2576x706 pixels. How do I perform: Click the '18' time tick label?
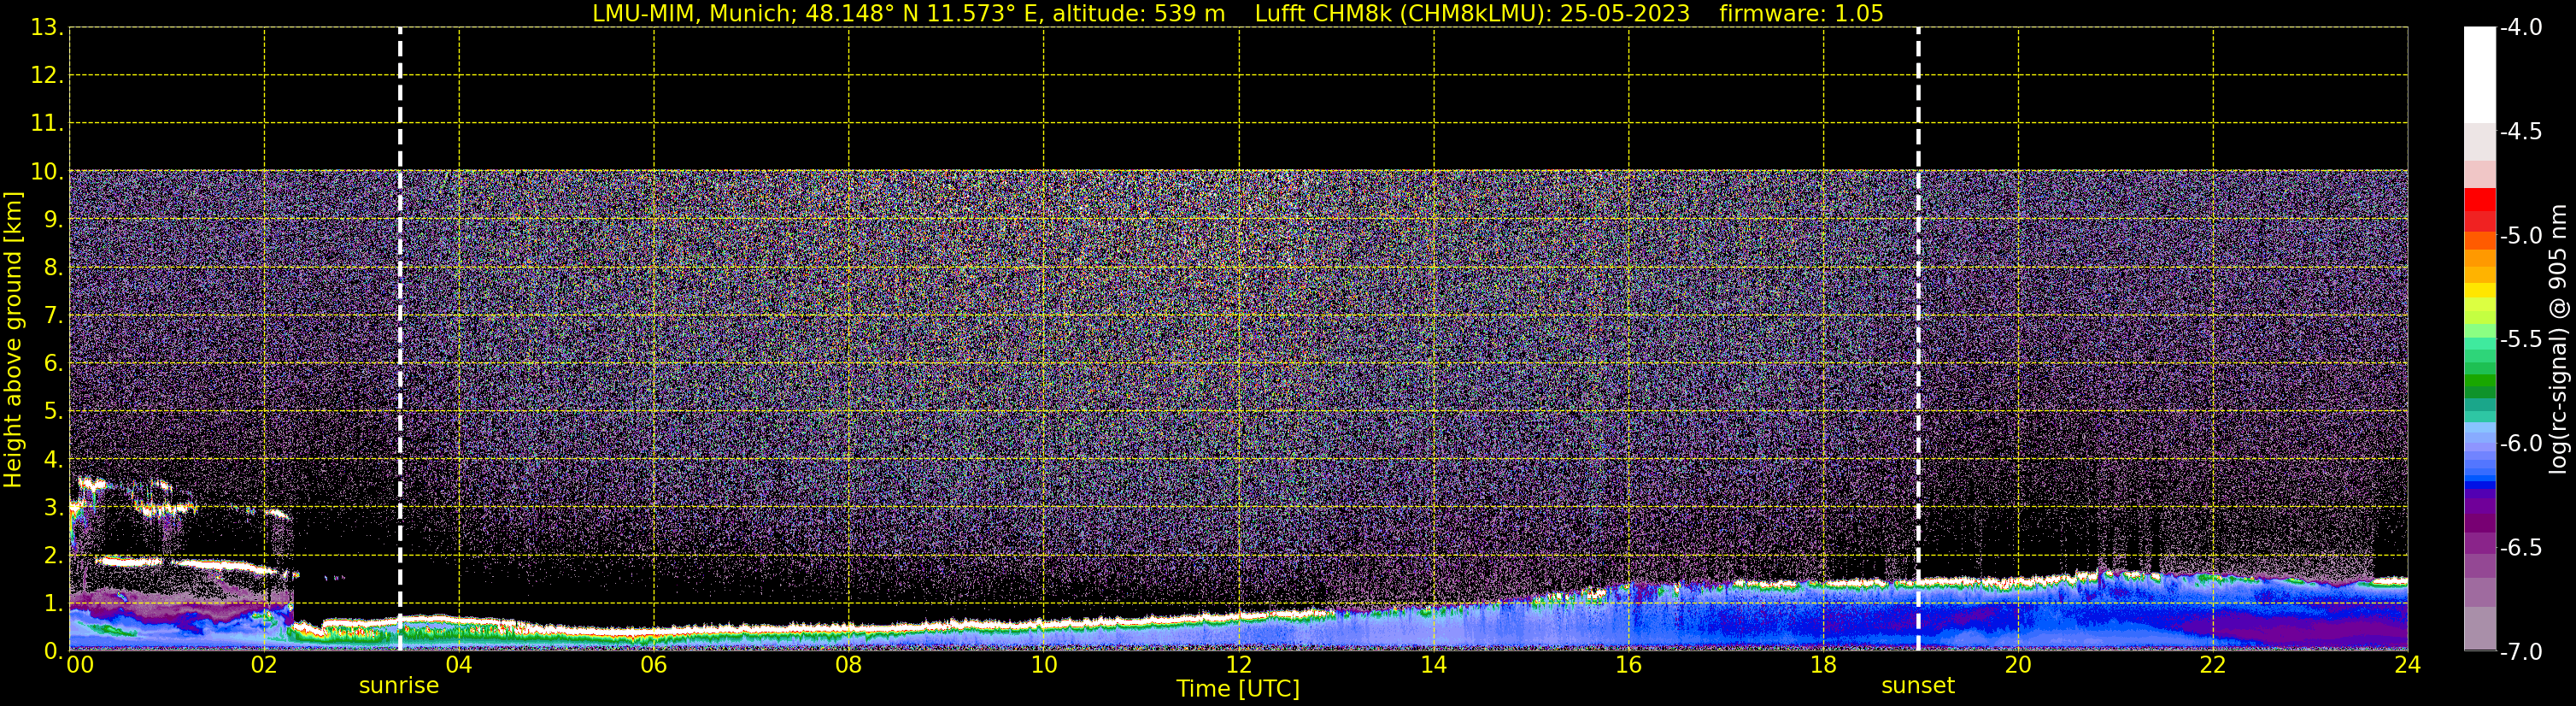click(x=1823, y=665)
